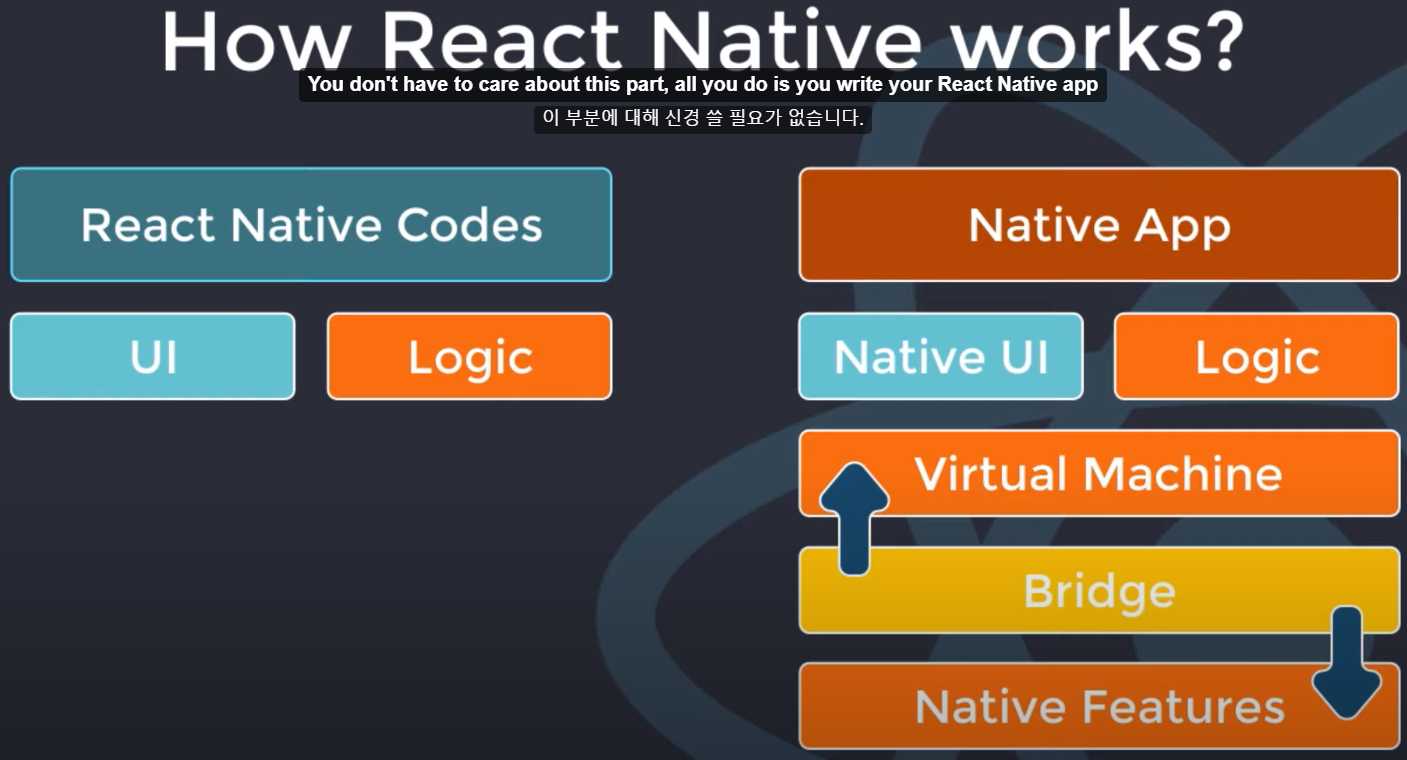This screenshot has width=1407, height=760.
Task: Click the "Native UI" box
Action: tap(941, 356)
